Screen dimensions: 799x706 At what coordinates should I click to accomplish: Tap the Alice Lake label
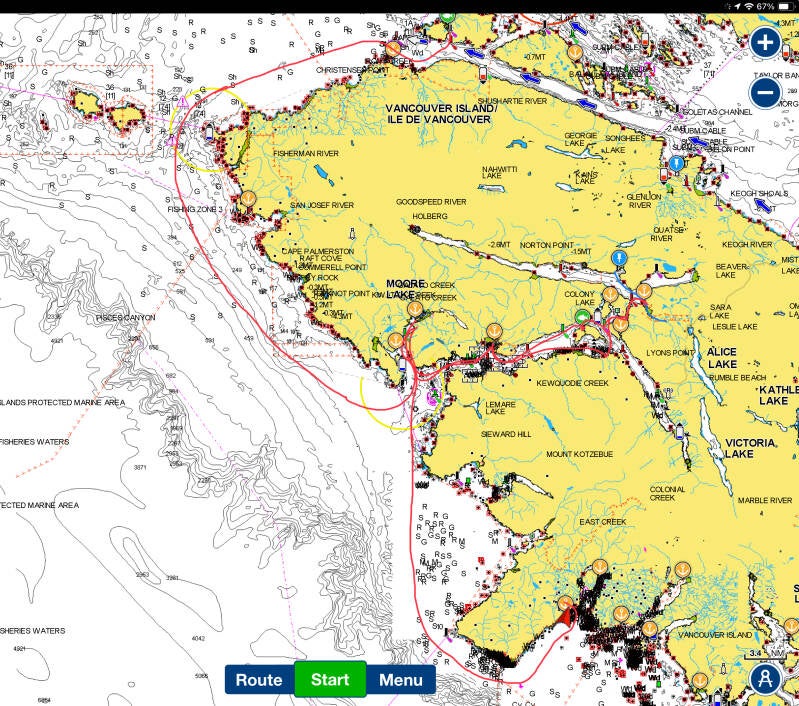pos(722,358)
